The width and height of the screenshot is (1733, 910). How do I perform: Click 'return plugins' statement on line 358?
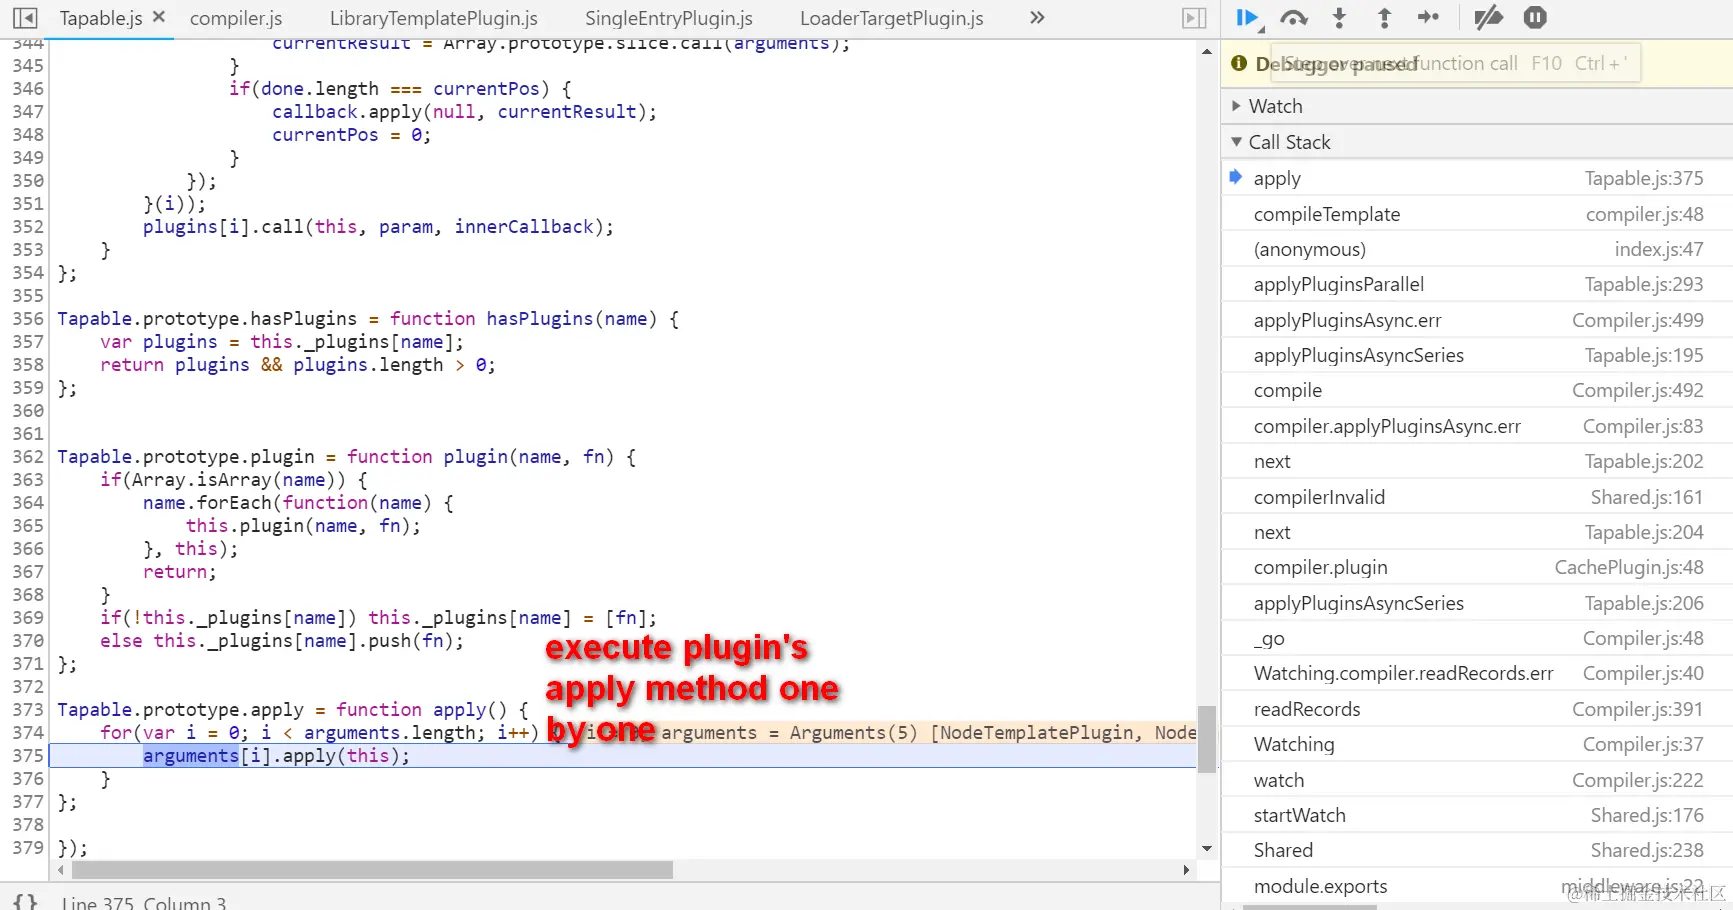pos(175,365)
